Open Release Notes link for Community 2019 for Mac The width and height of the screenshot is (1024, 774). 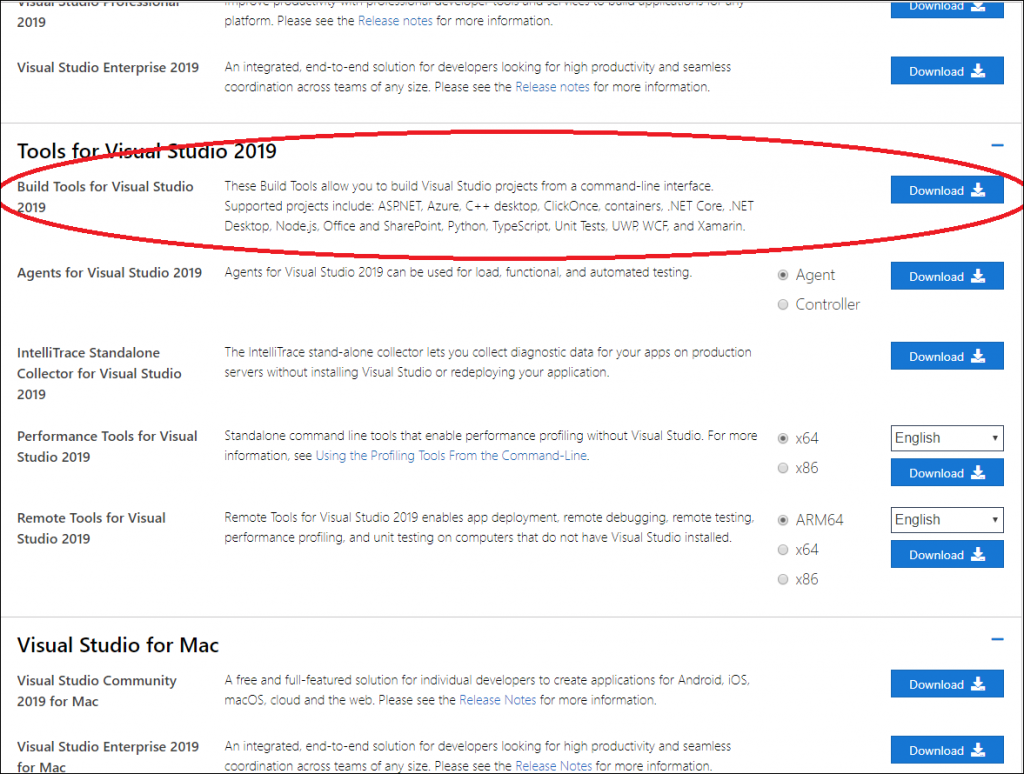point(498,700)
